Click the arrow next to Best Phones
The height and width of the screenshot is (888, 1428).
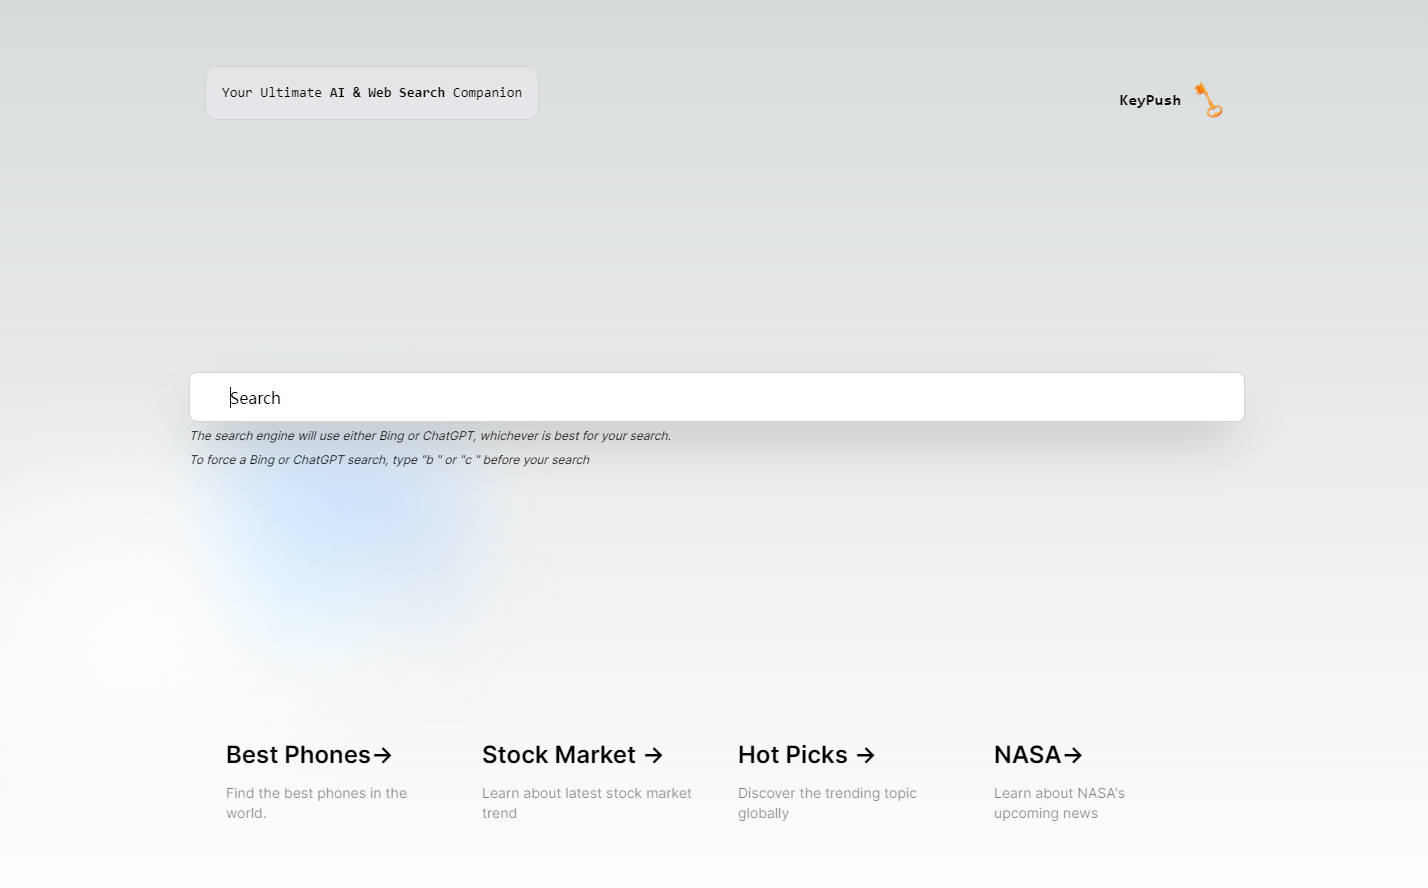click(382, 755)
